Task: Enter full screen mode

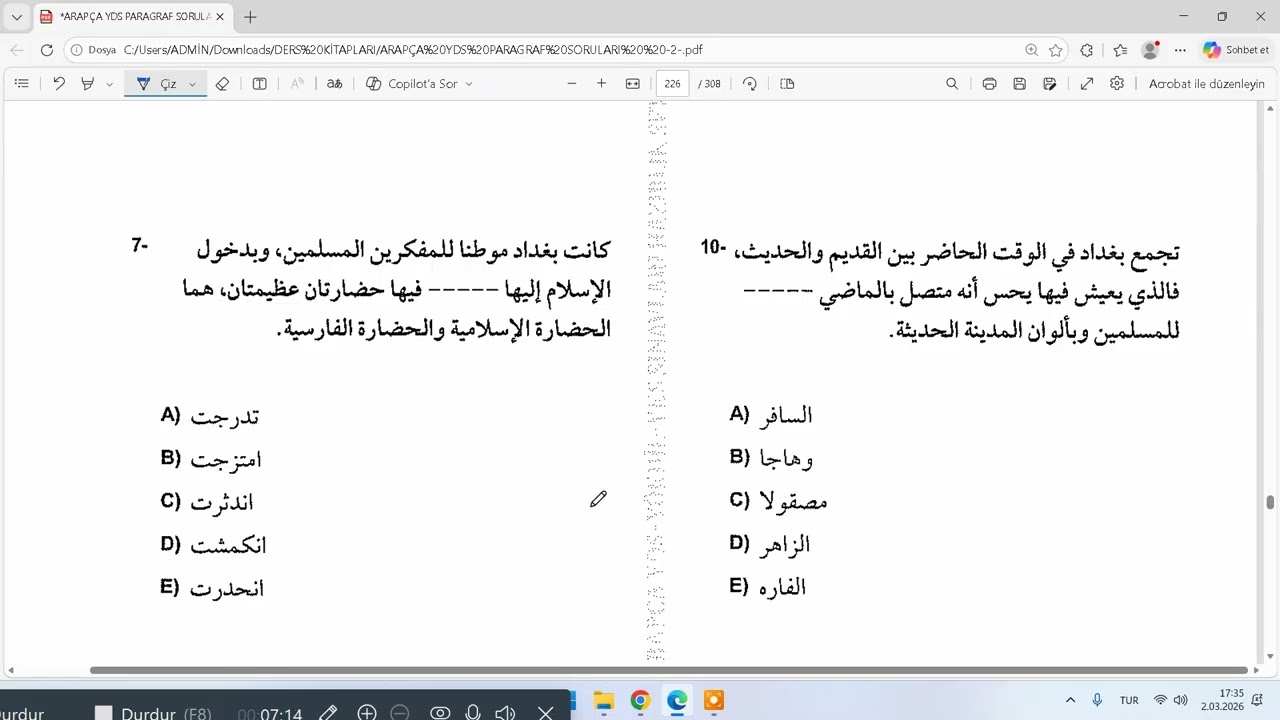Action: coord(1087,84)
